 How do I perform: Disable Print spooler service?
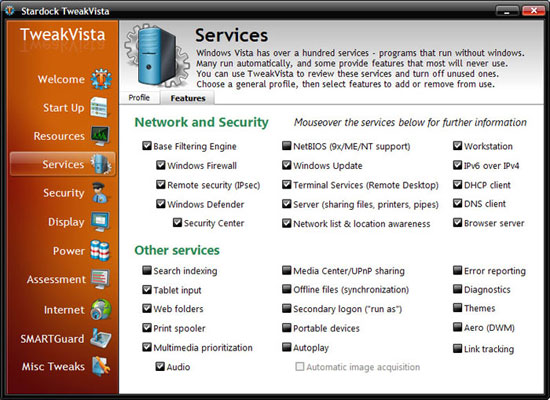coord(147,328)
